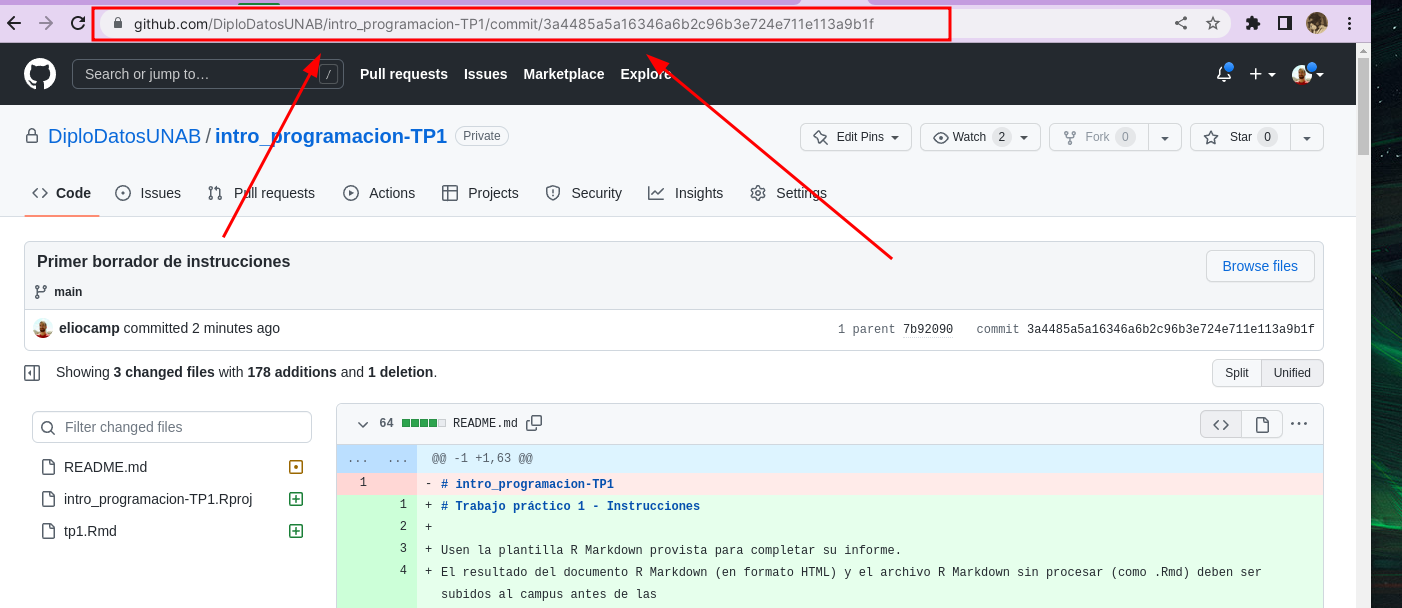Open the user avatar menu
Screen dimensions: 1402x608
click(x=1308, y=74)
